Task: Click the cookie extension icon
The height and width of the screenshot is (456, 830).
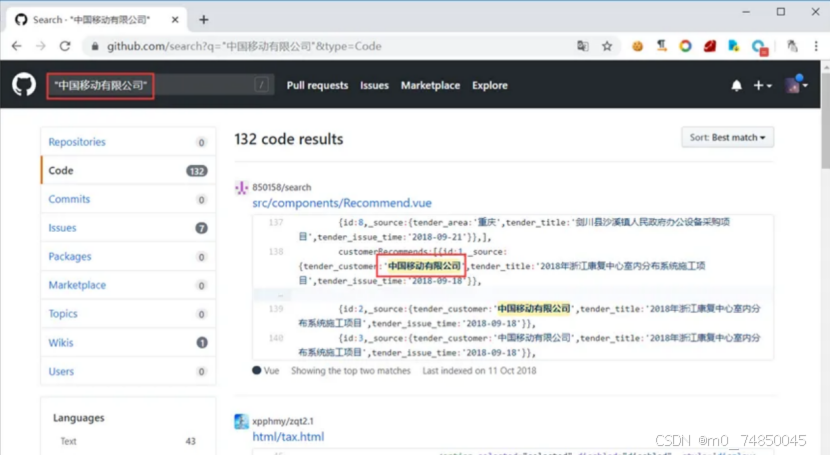Action: pyautogui.click(x=637, y=46)
